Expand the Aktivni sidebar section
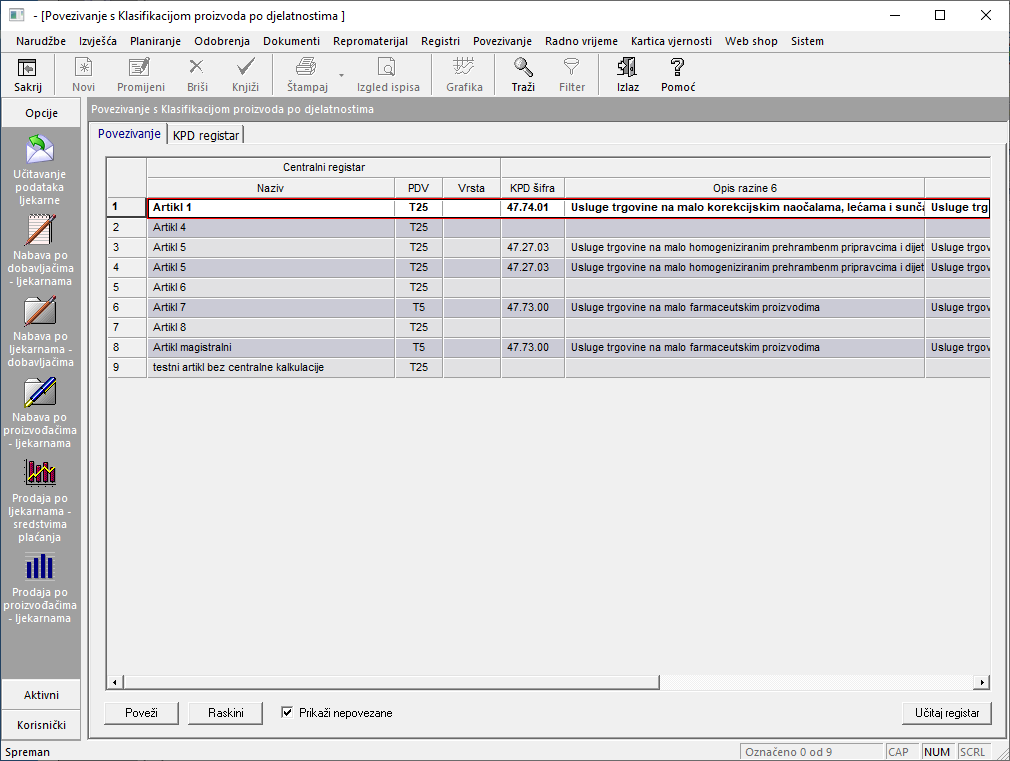The image size is (1010, 761). (x=41, y=695)
